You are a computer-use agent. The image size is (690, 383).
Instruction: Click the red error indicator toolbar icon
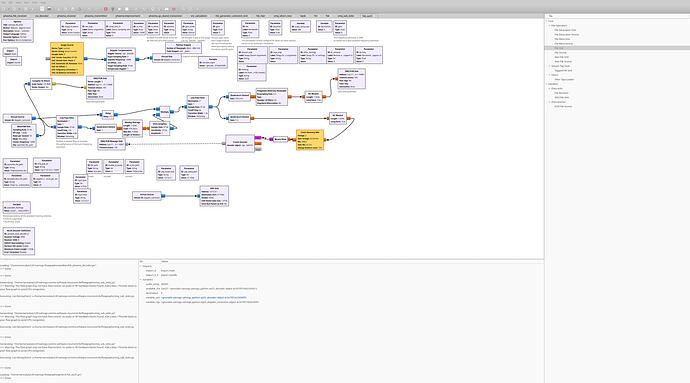tap(106, 9)
